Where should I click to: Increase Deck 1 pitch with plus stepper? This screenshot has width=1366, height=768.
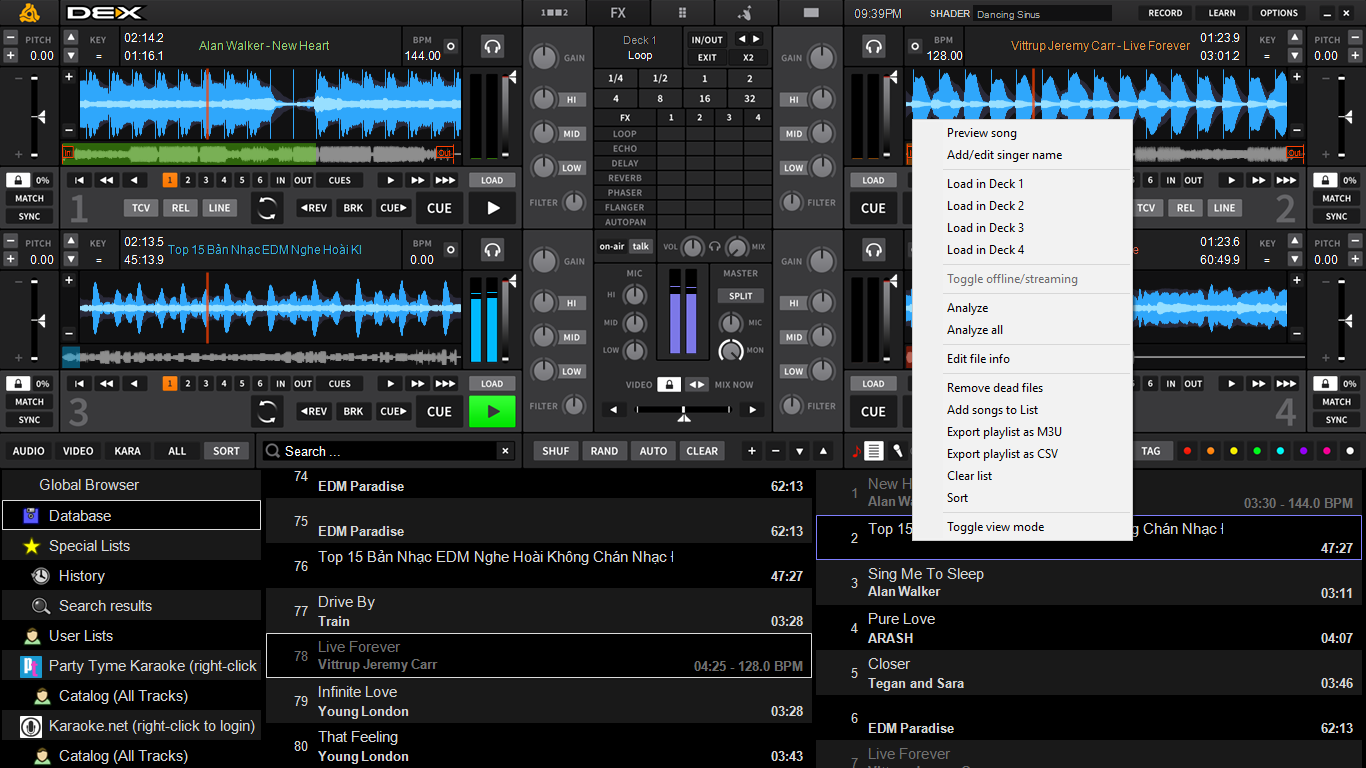11,55
